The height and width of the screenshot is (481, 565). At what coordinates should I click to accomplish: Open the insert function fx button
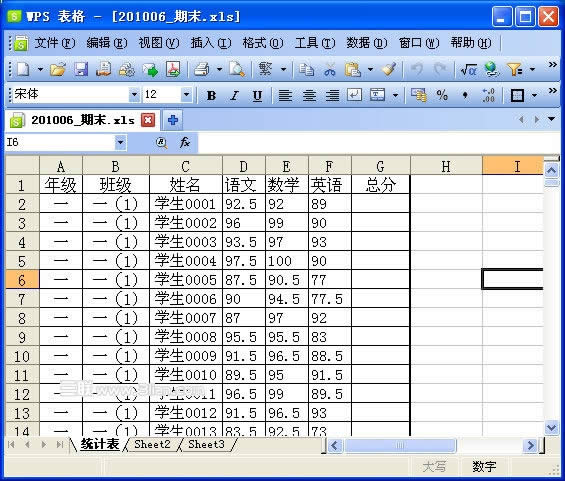point(185,142)
